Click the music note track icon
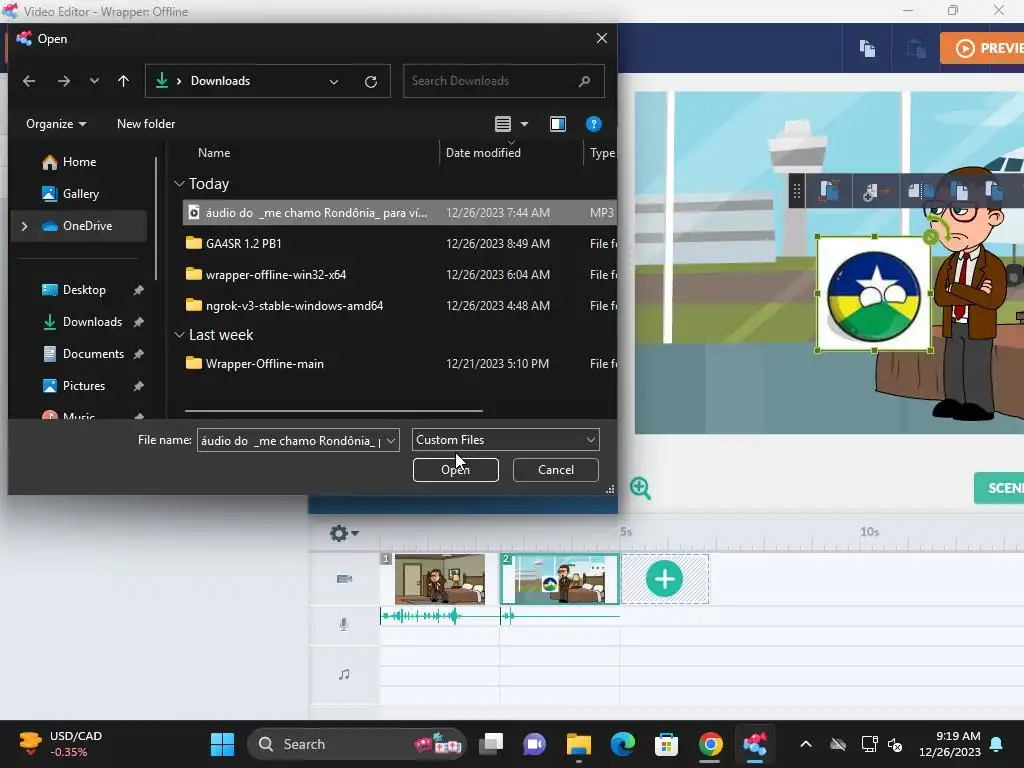The height and width of the screenshot is (768, 1024). pos(344,674)
